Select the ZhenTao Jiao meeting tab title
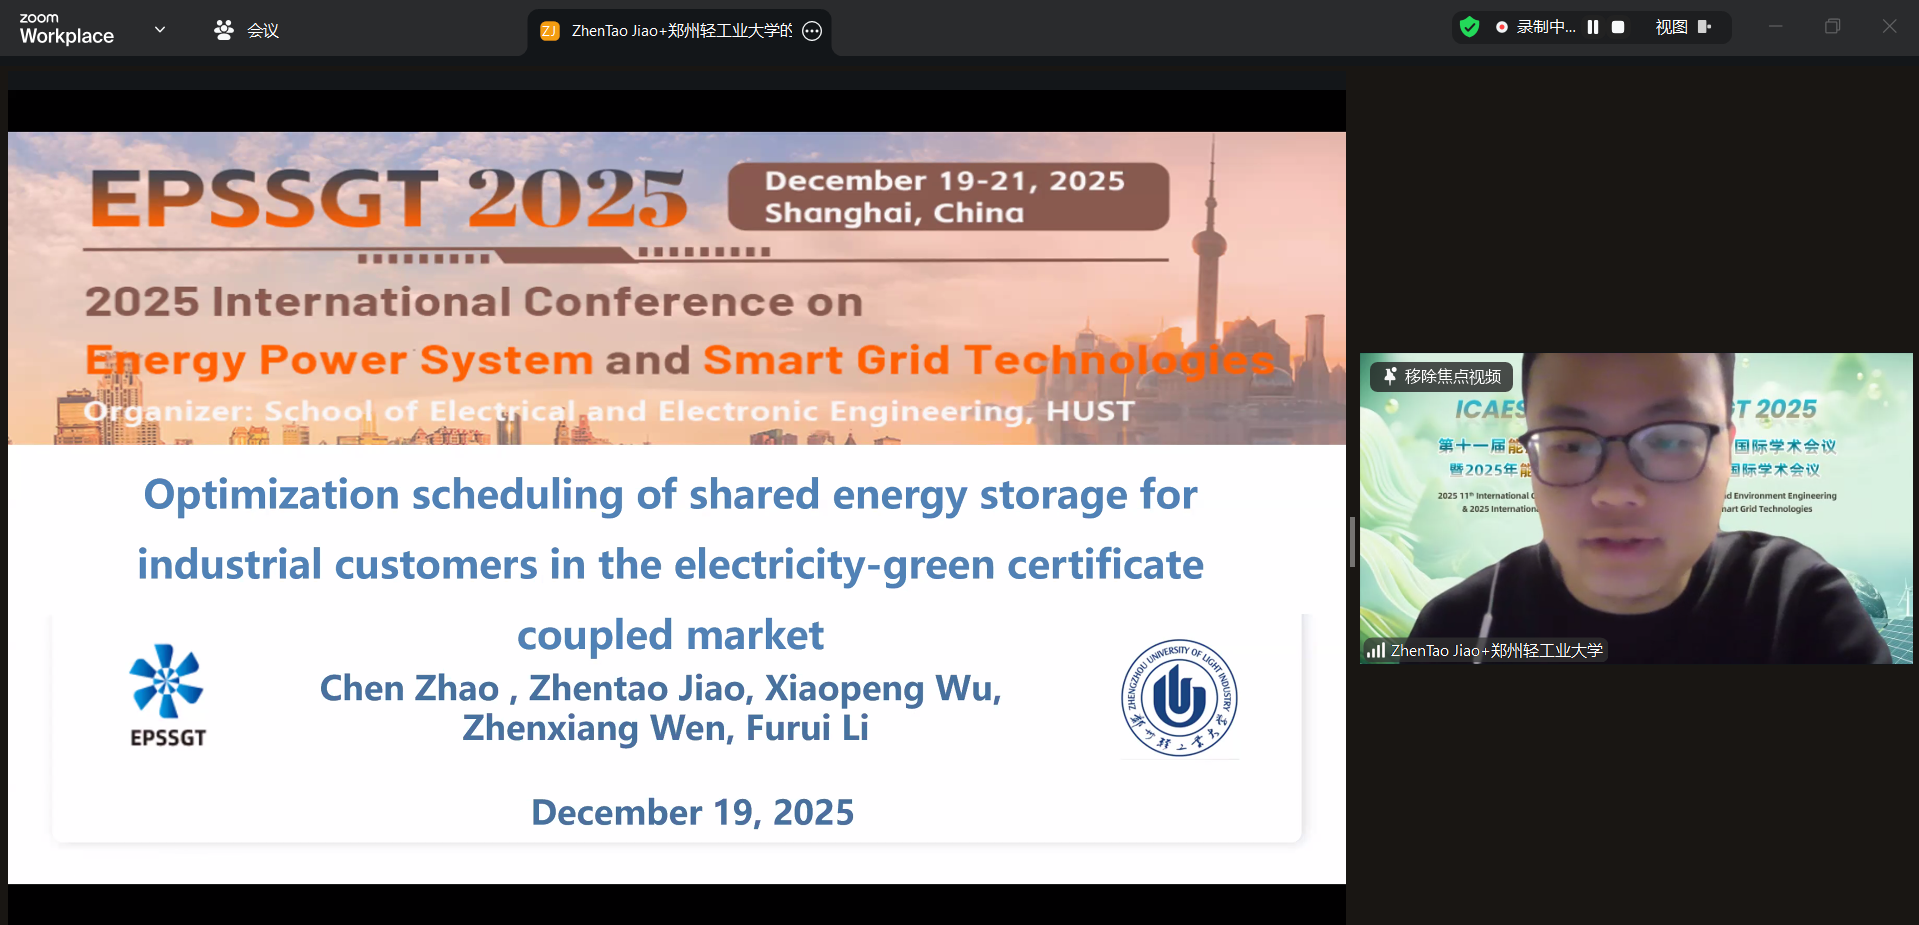 click(x=681, y=31)
